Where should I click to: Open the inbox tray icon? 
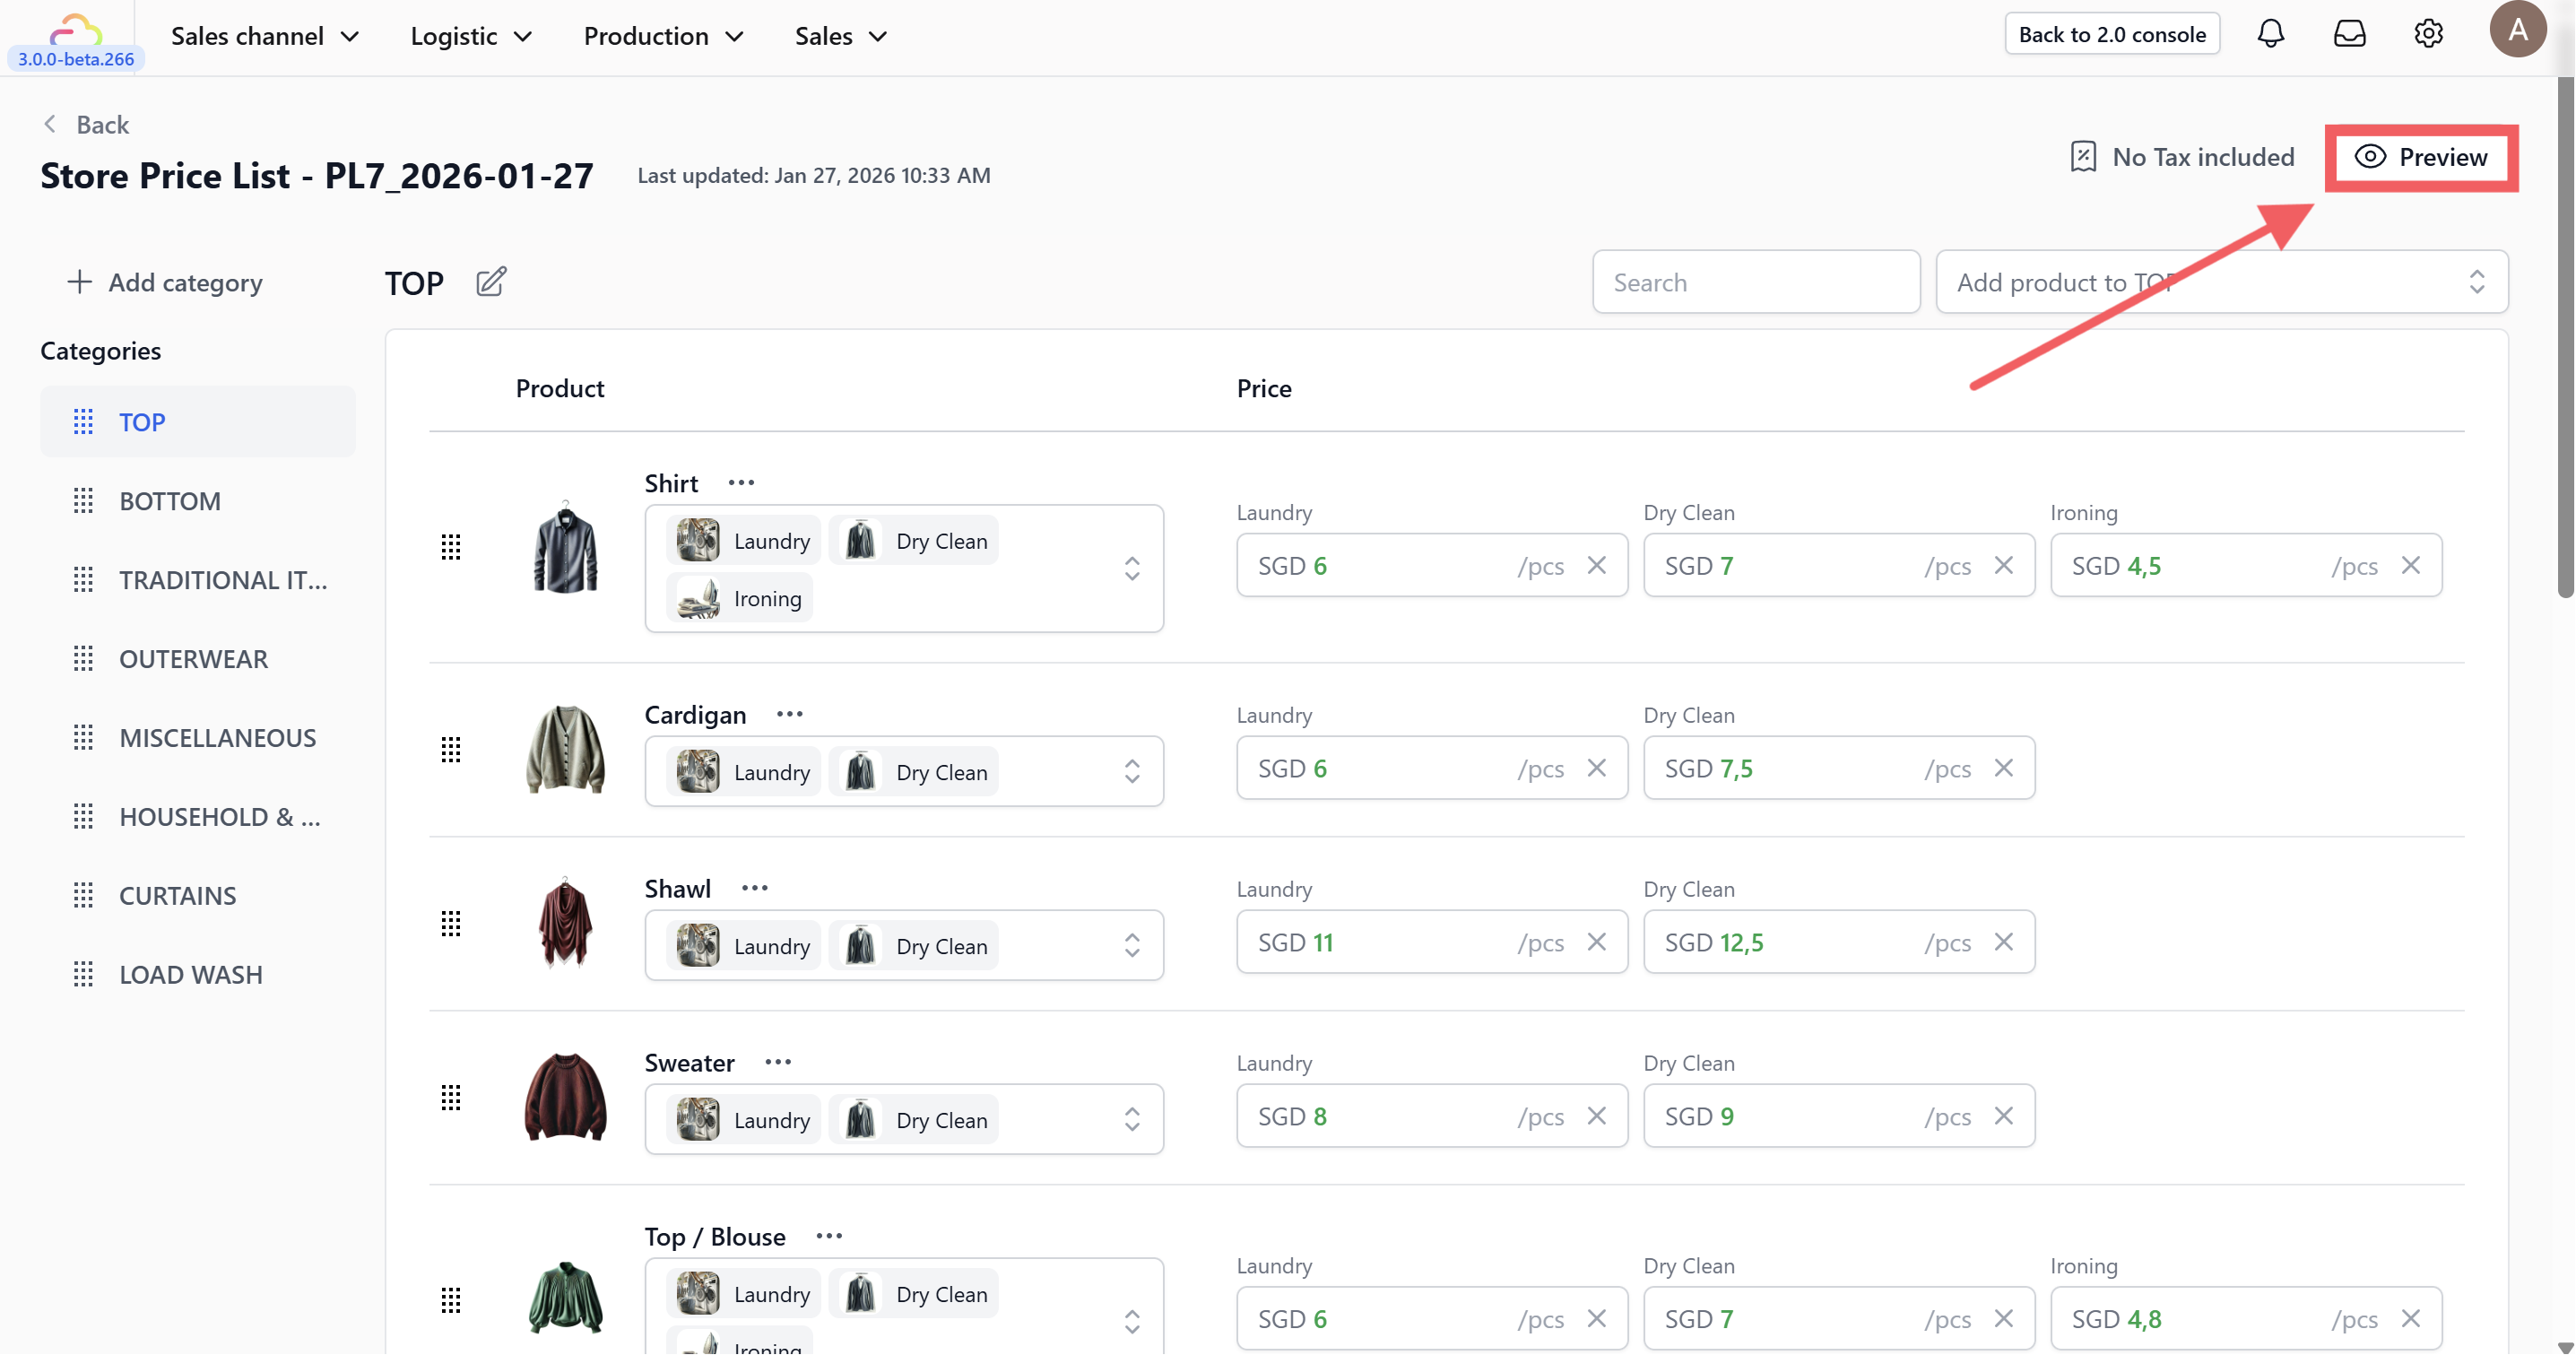[x=2349, y=34]
